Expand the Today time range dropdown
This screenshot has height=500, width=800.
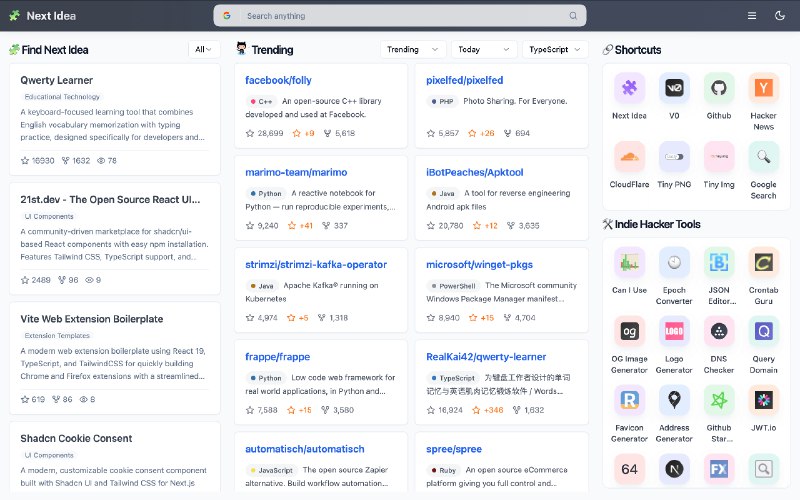(483, 49)
